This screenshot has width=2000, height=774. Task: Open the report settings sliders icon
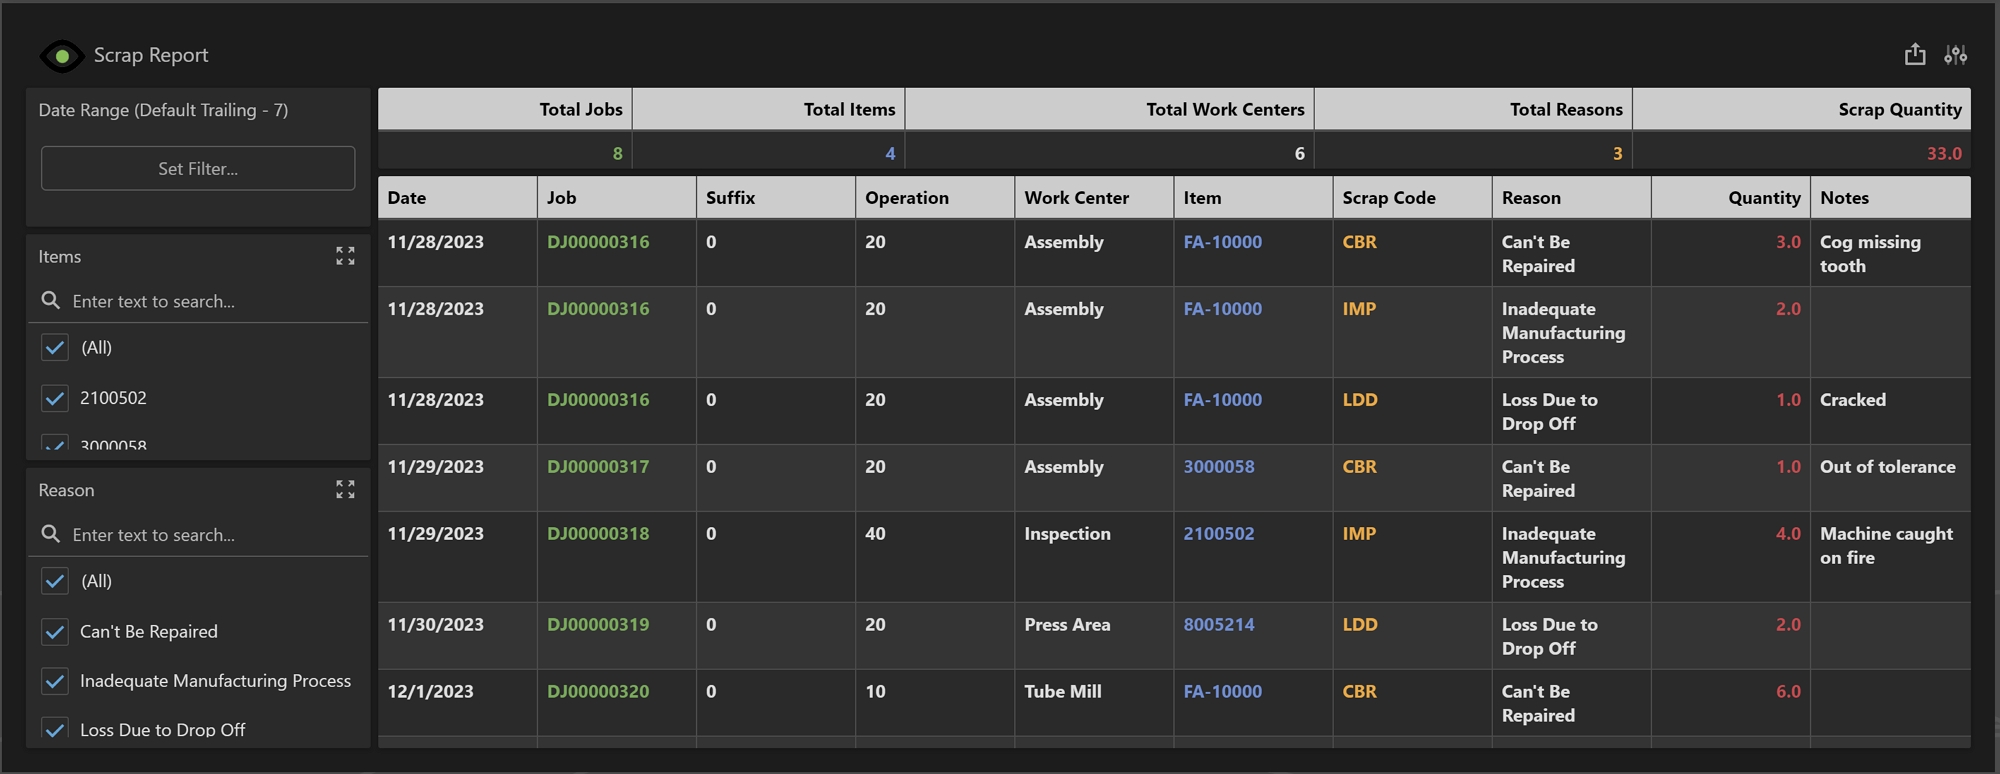(x=1955, y=55)
